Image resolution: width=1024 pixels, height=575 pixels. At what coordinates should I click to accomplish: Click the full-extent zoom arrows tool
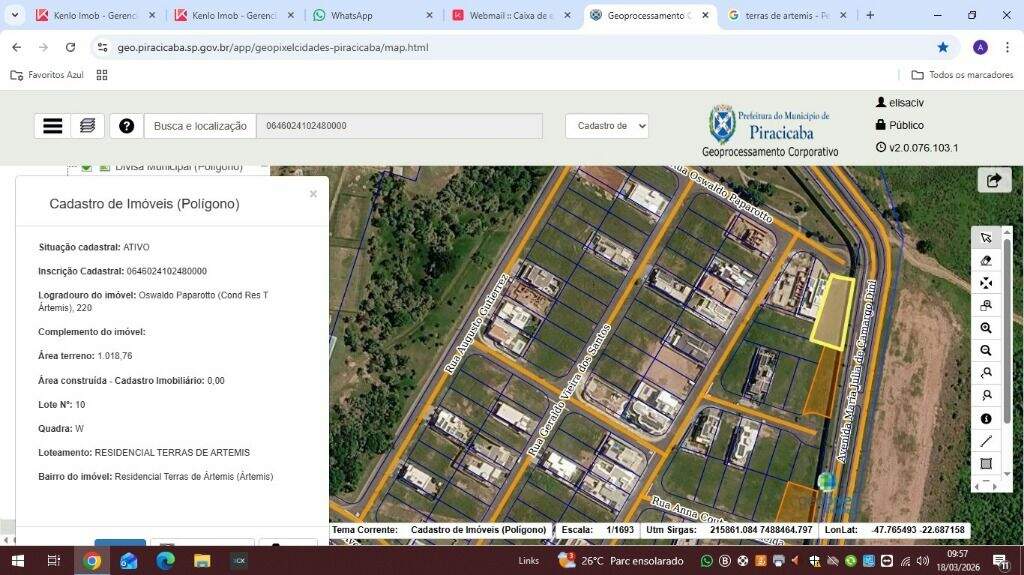pos(986,283)
